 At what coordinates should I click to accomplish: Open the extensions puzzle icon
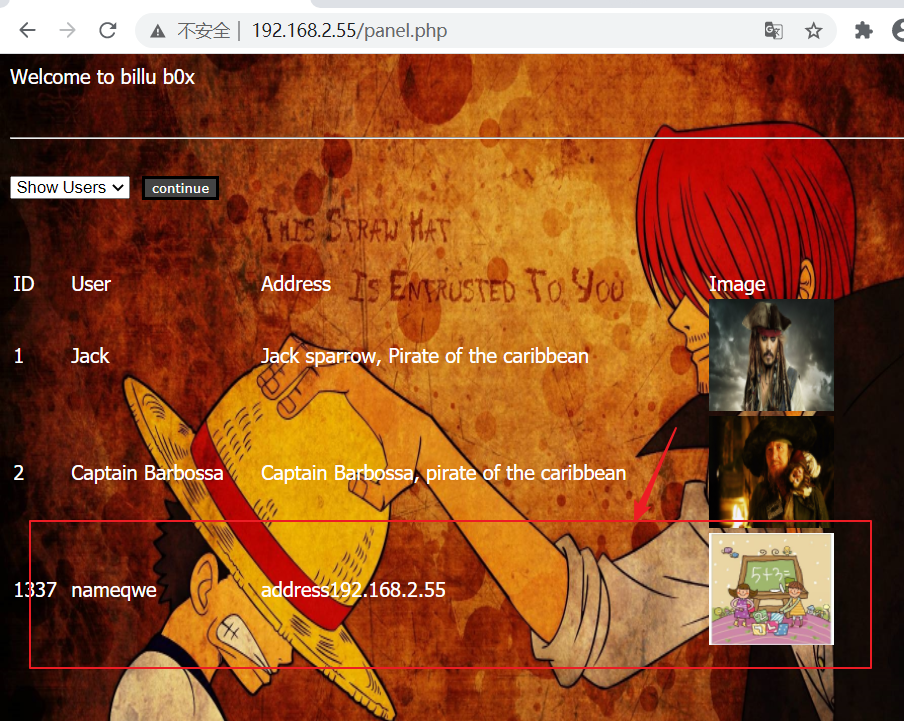pos(863,31)
